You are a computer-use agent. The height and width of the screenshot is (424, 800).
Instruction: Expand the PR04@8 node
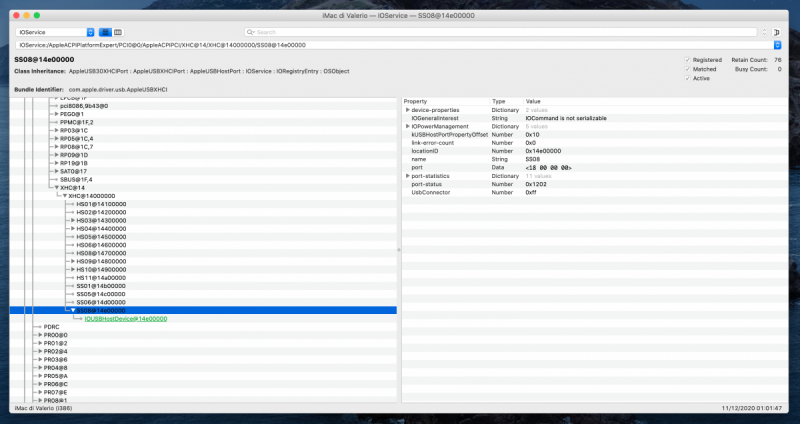click(40, 367)
